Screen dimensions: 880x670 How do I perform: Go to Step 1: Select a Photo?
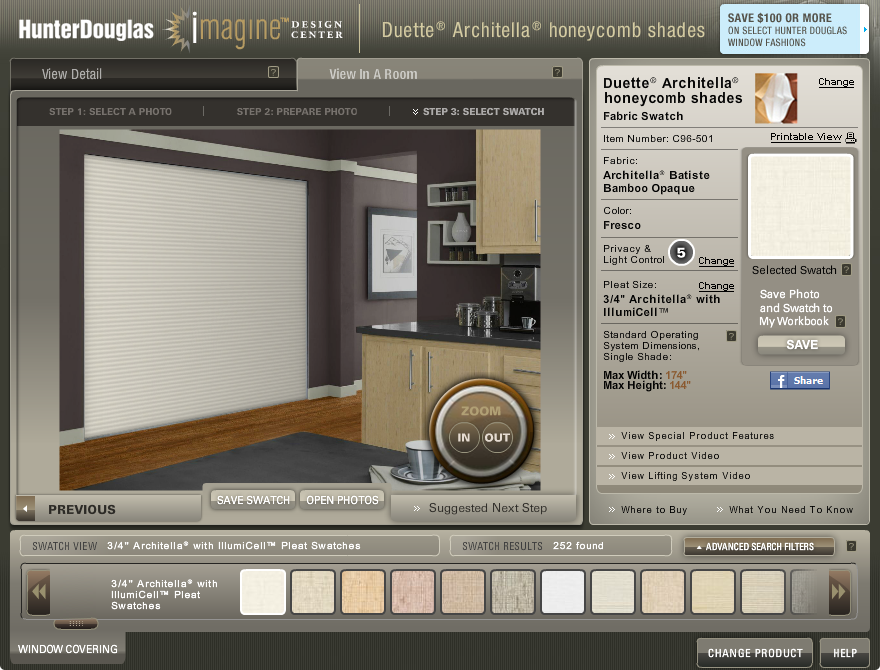coord(111,112)
